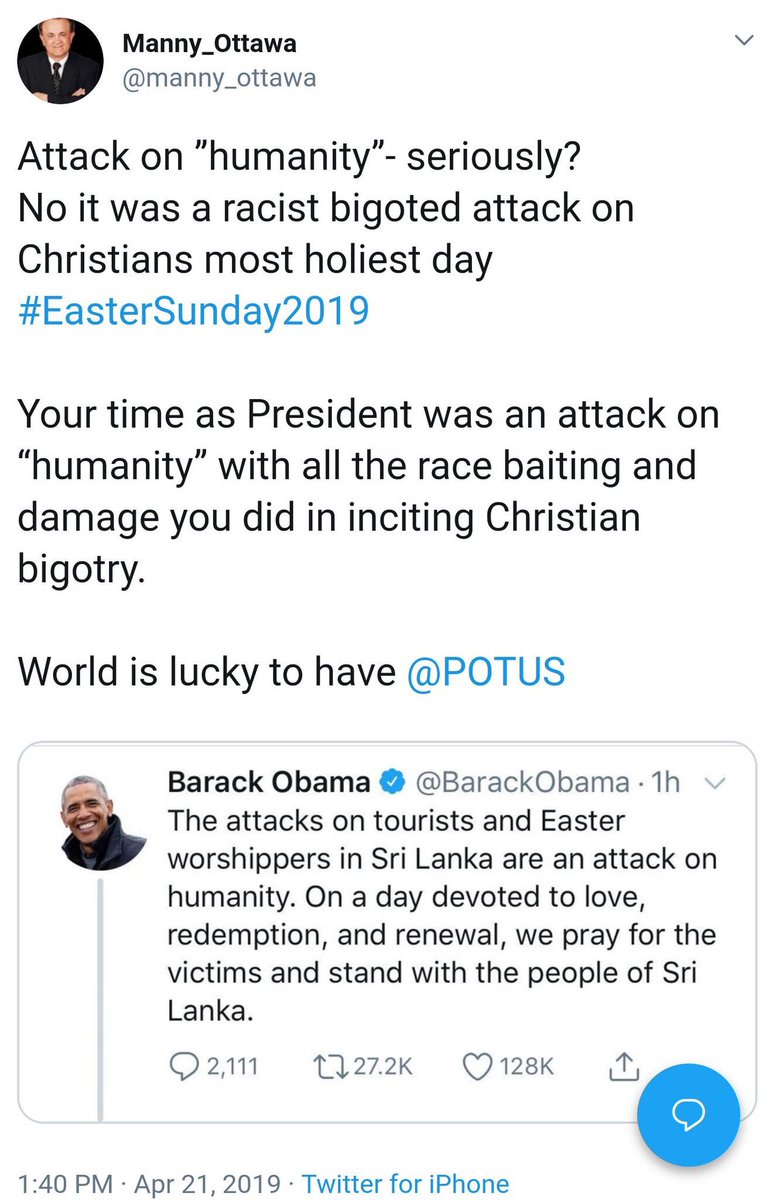Tap the 1h time on quoted tweet
This screenshot has height=1200, width=773.
665,781
